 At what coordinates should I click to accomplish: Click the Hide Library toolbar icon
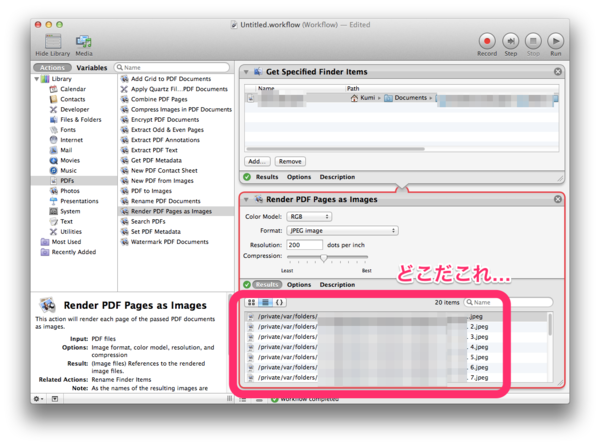(53, 41)
